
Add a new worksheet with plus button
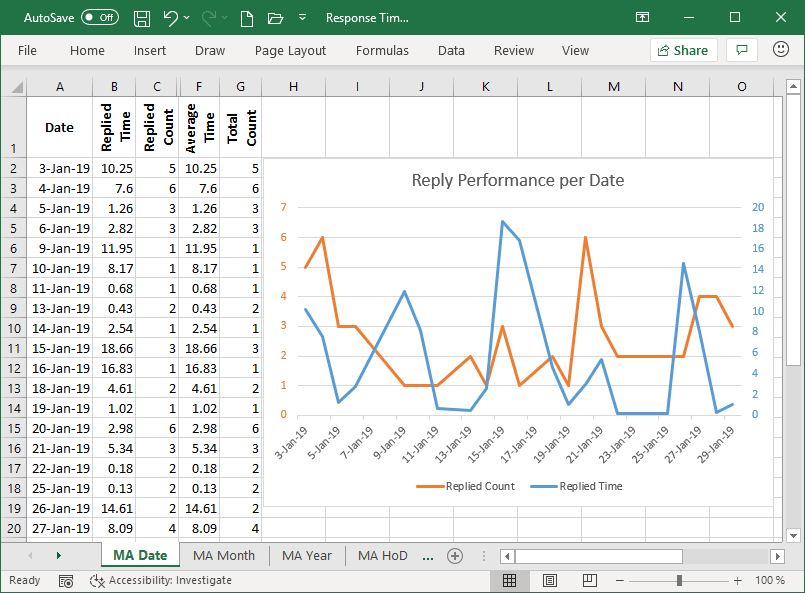click(x=455, y=555)
